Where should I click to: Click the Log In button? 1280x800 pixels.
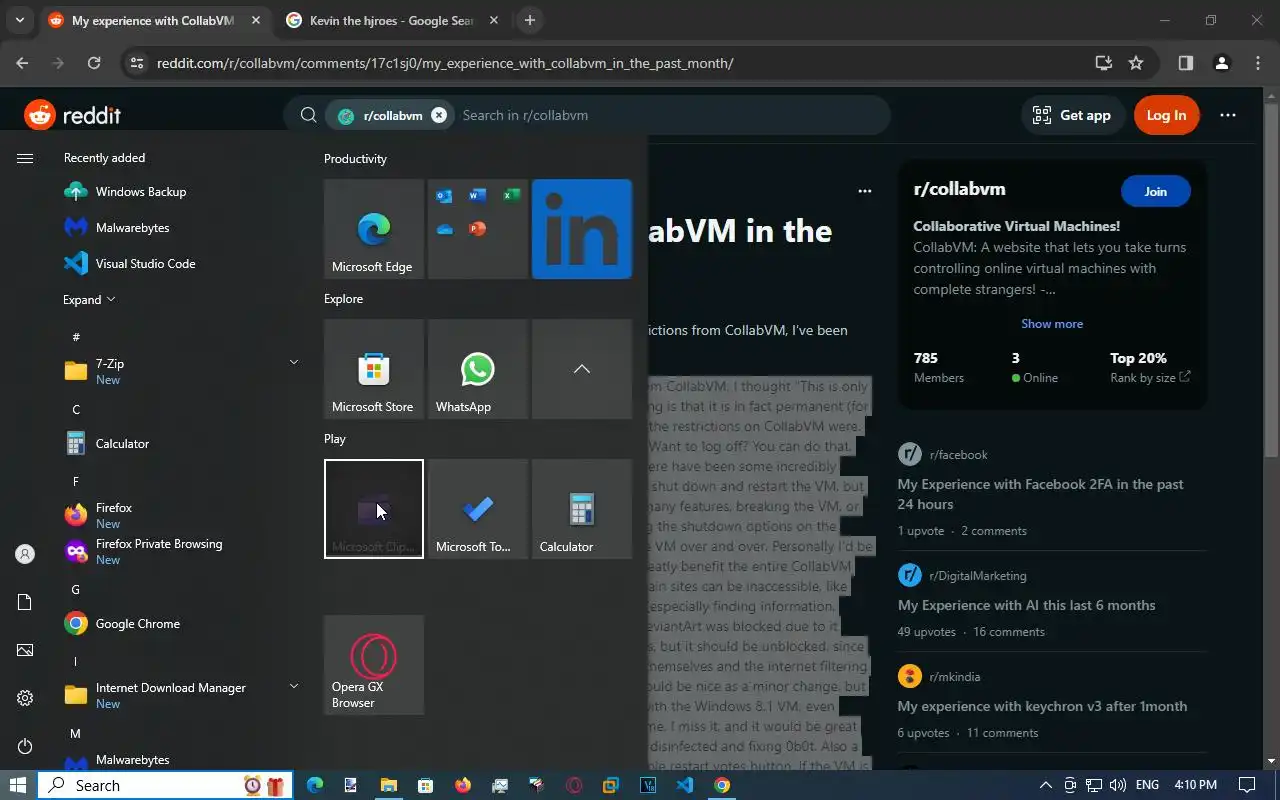pyautogui.click(x=1166, y=115)
